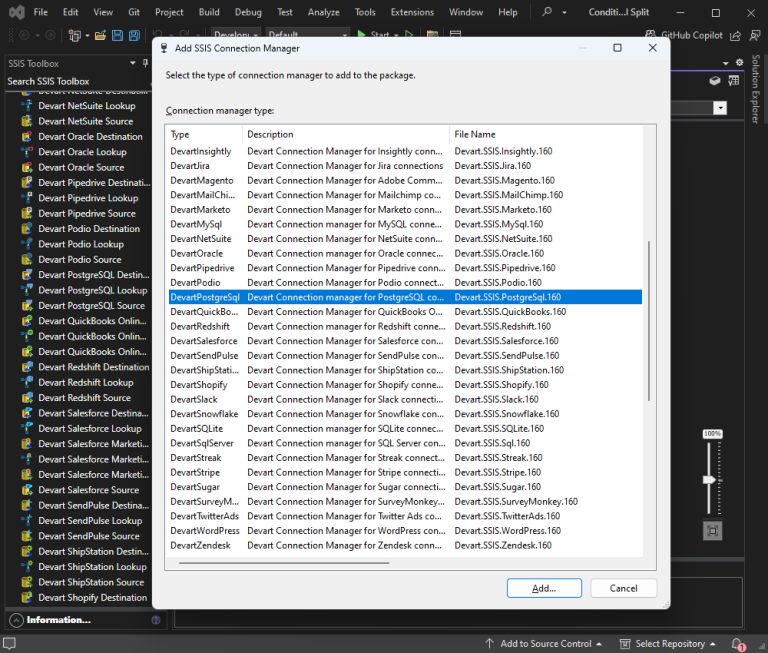Select Devart Redshift Source in toolbox

point(84,398)
